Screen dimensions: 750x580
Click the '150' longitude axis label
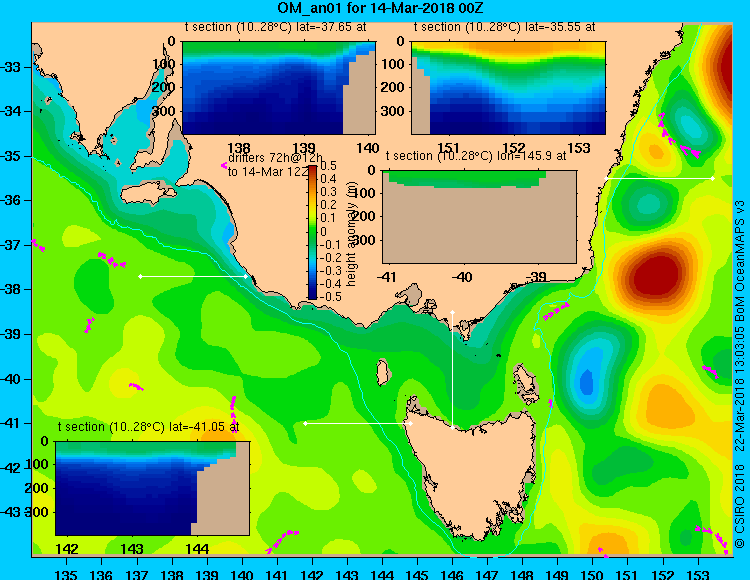point(592,574)
